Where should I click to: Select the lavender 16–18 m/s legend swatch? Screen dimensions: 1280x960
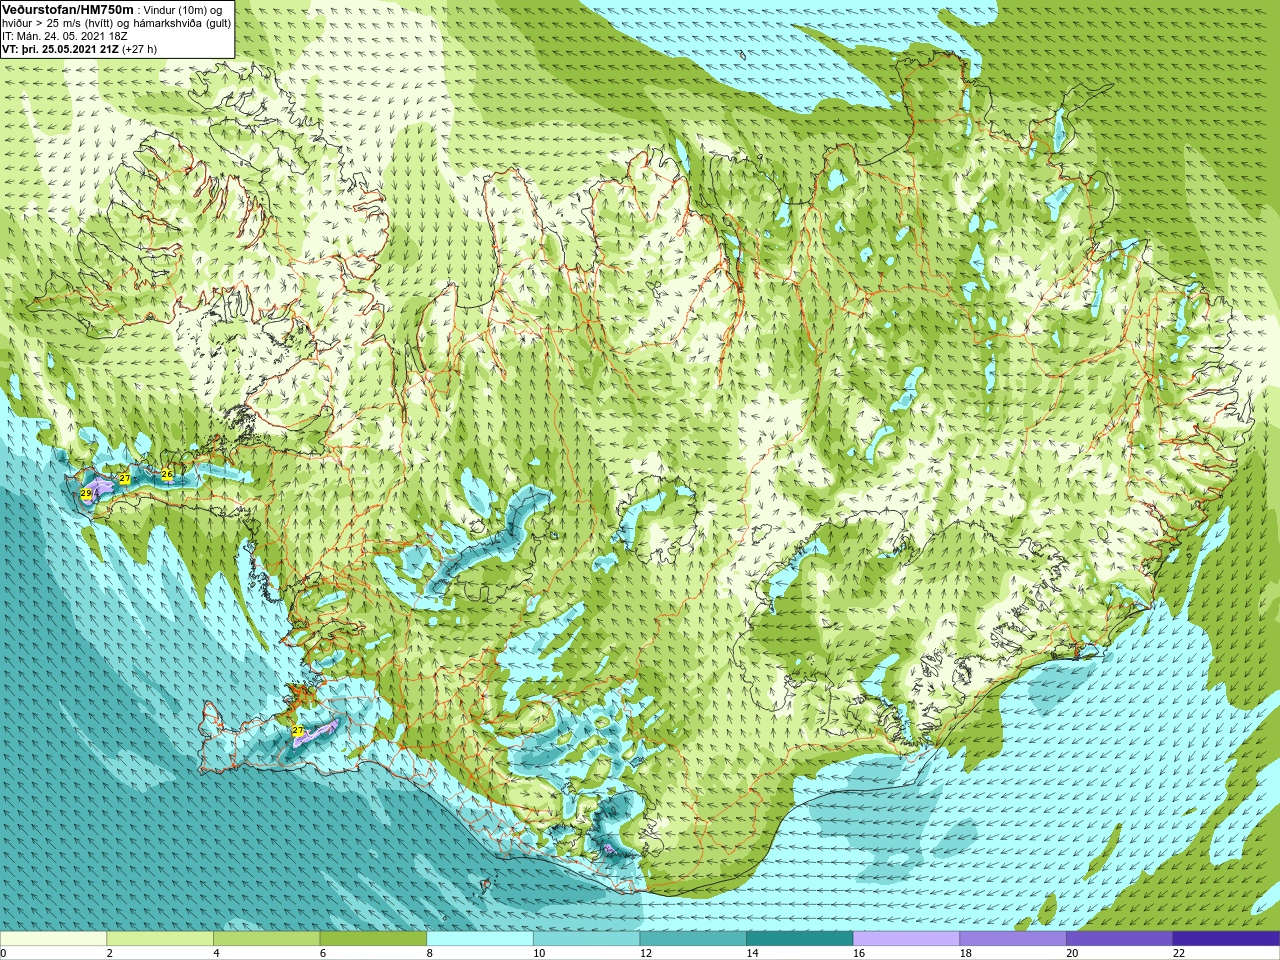[907, 939]
